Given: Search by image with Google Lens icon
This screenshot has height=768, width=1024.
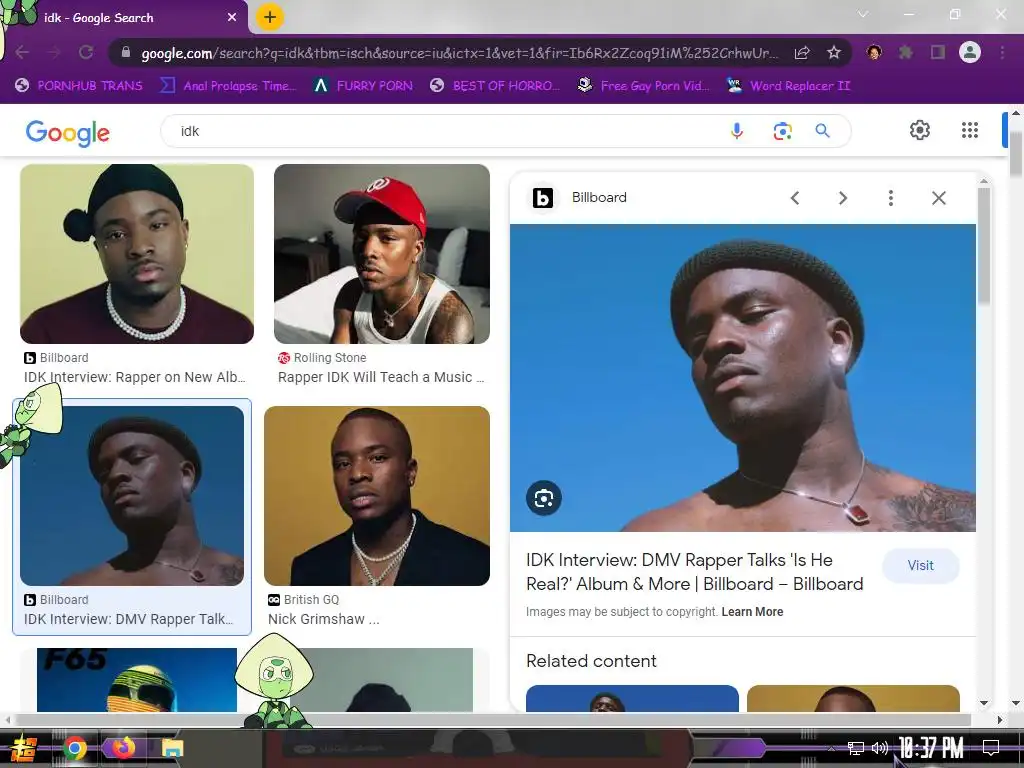Looking at the screenshot, I should tap(782, 131).
